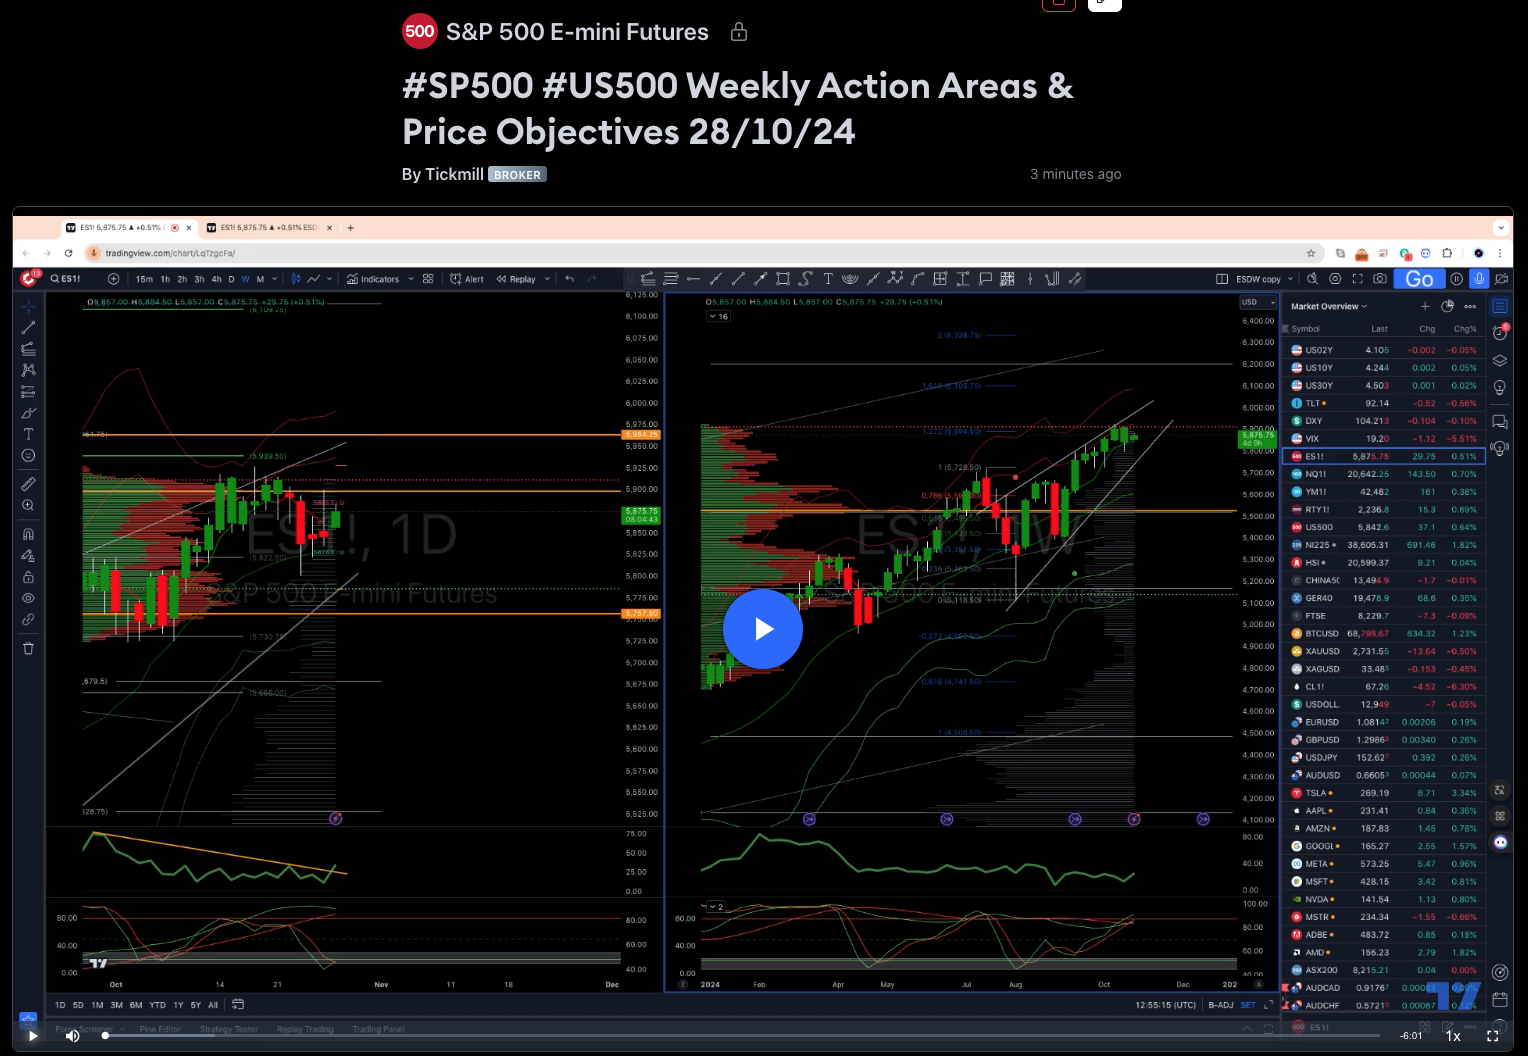Screen dimensions: 1528x1056
Task: Open the Go to date calendar icon
Action: [238, 1005]
